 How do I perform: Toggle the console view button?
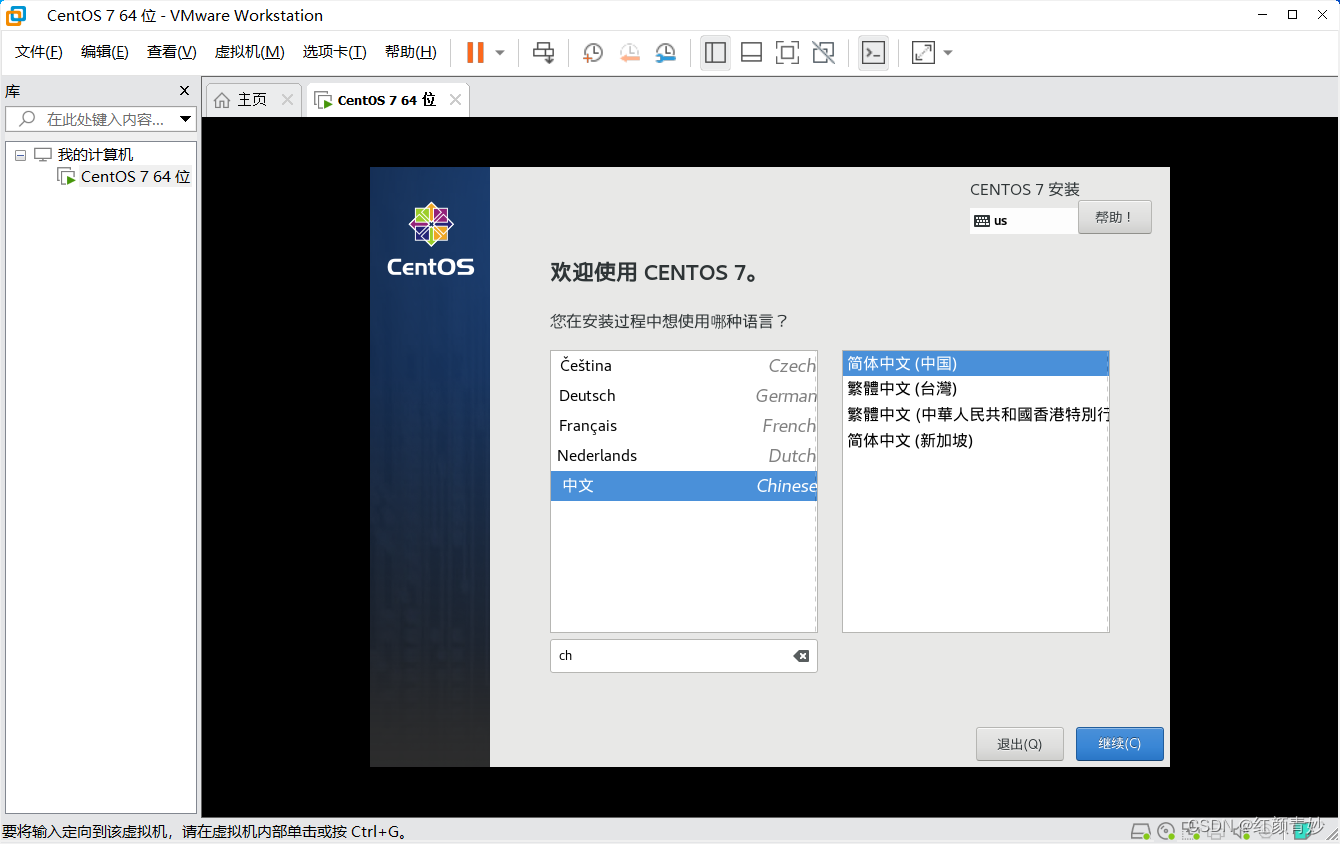pos(873,53)
